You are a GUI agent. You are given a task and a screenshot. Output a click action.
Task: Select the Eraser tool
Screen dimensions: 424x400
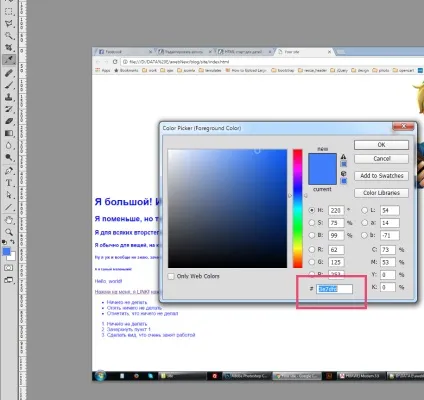[x=9, y=121]
